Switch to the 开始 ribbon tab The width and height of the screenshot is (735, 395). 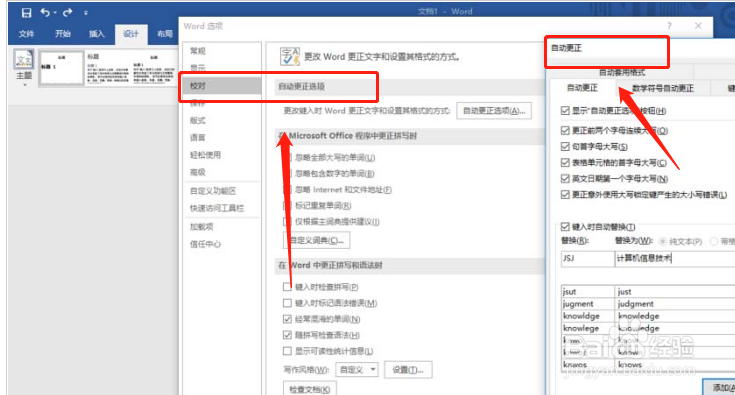tap(62, 34)
